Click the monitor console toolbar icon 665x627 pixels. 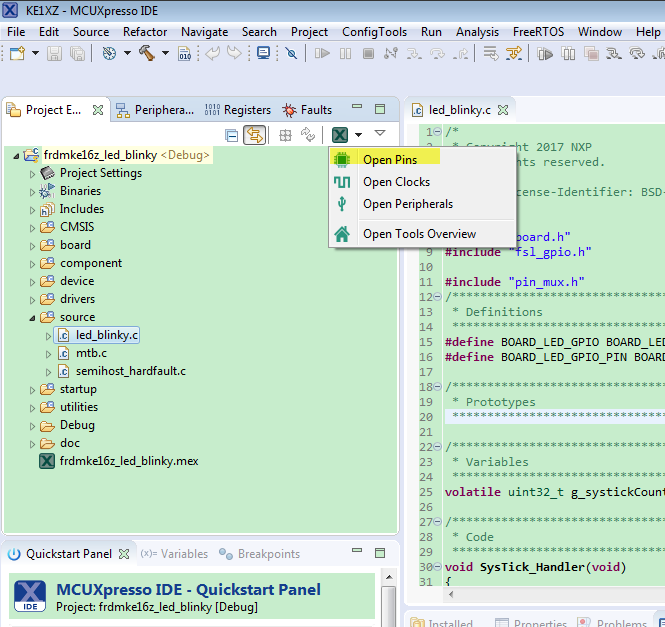tap(264, 53)
